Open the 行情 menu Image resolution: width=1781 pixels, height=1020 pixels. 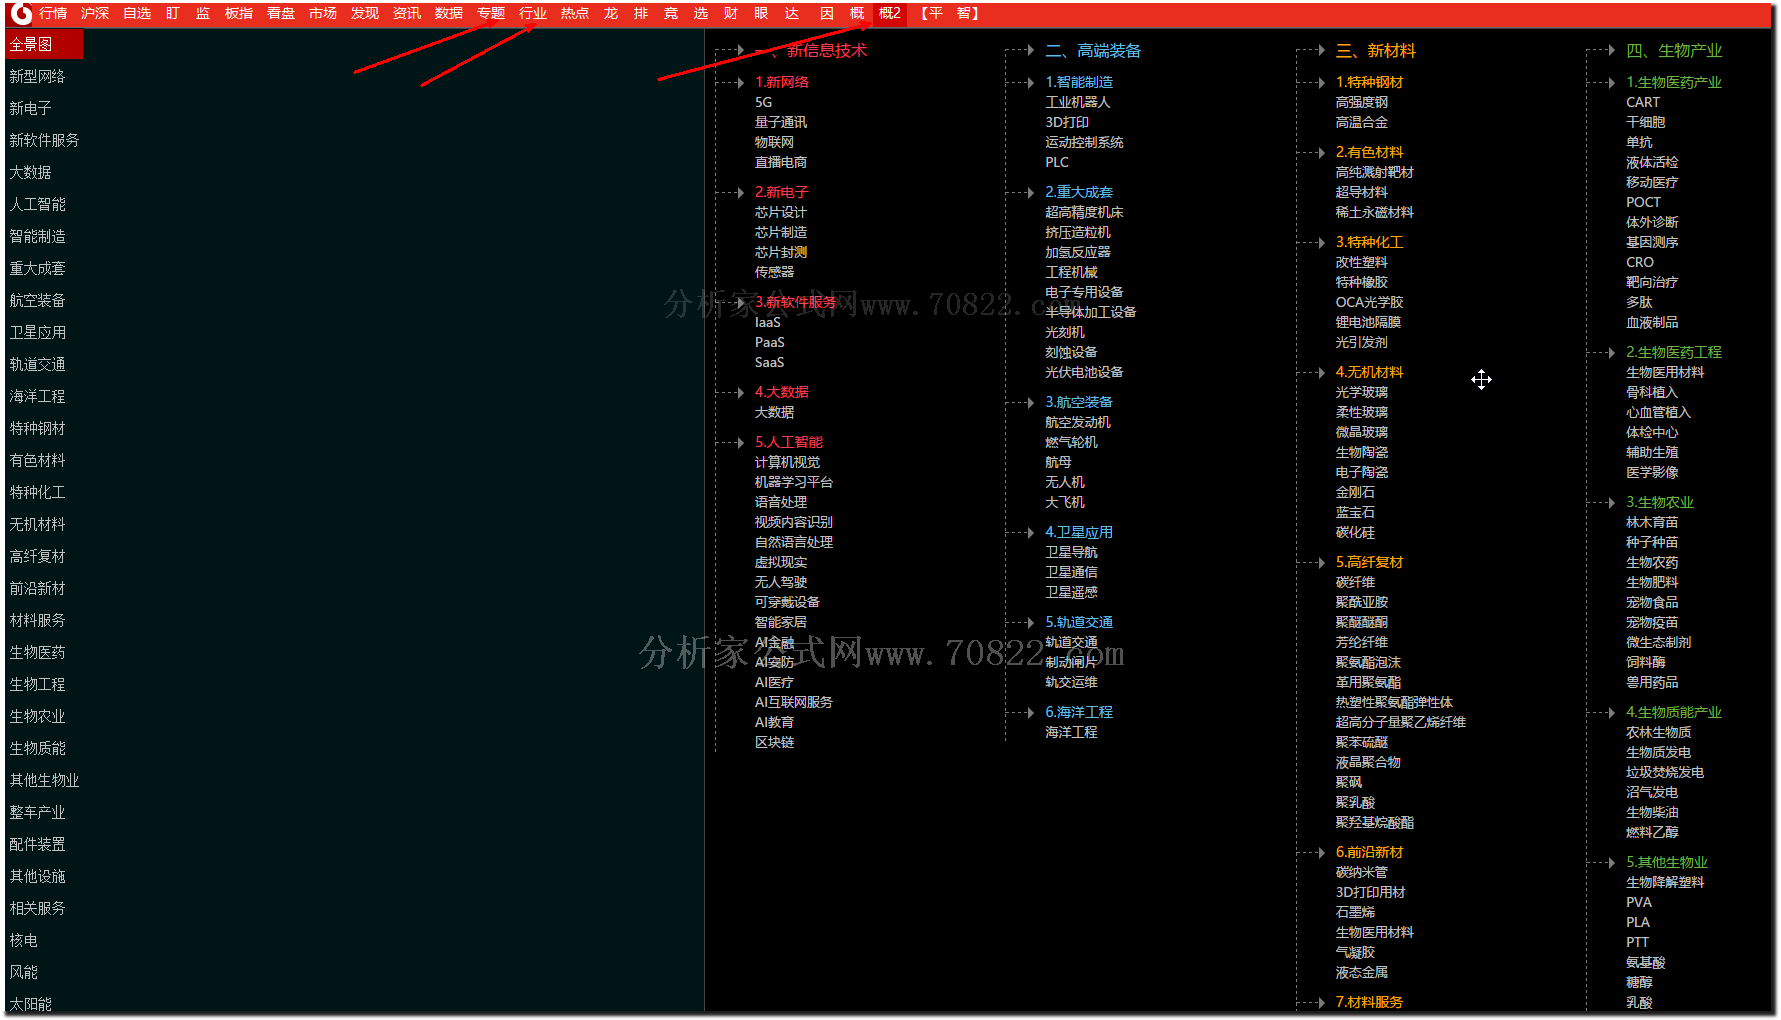point(53,13)
